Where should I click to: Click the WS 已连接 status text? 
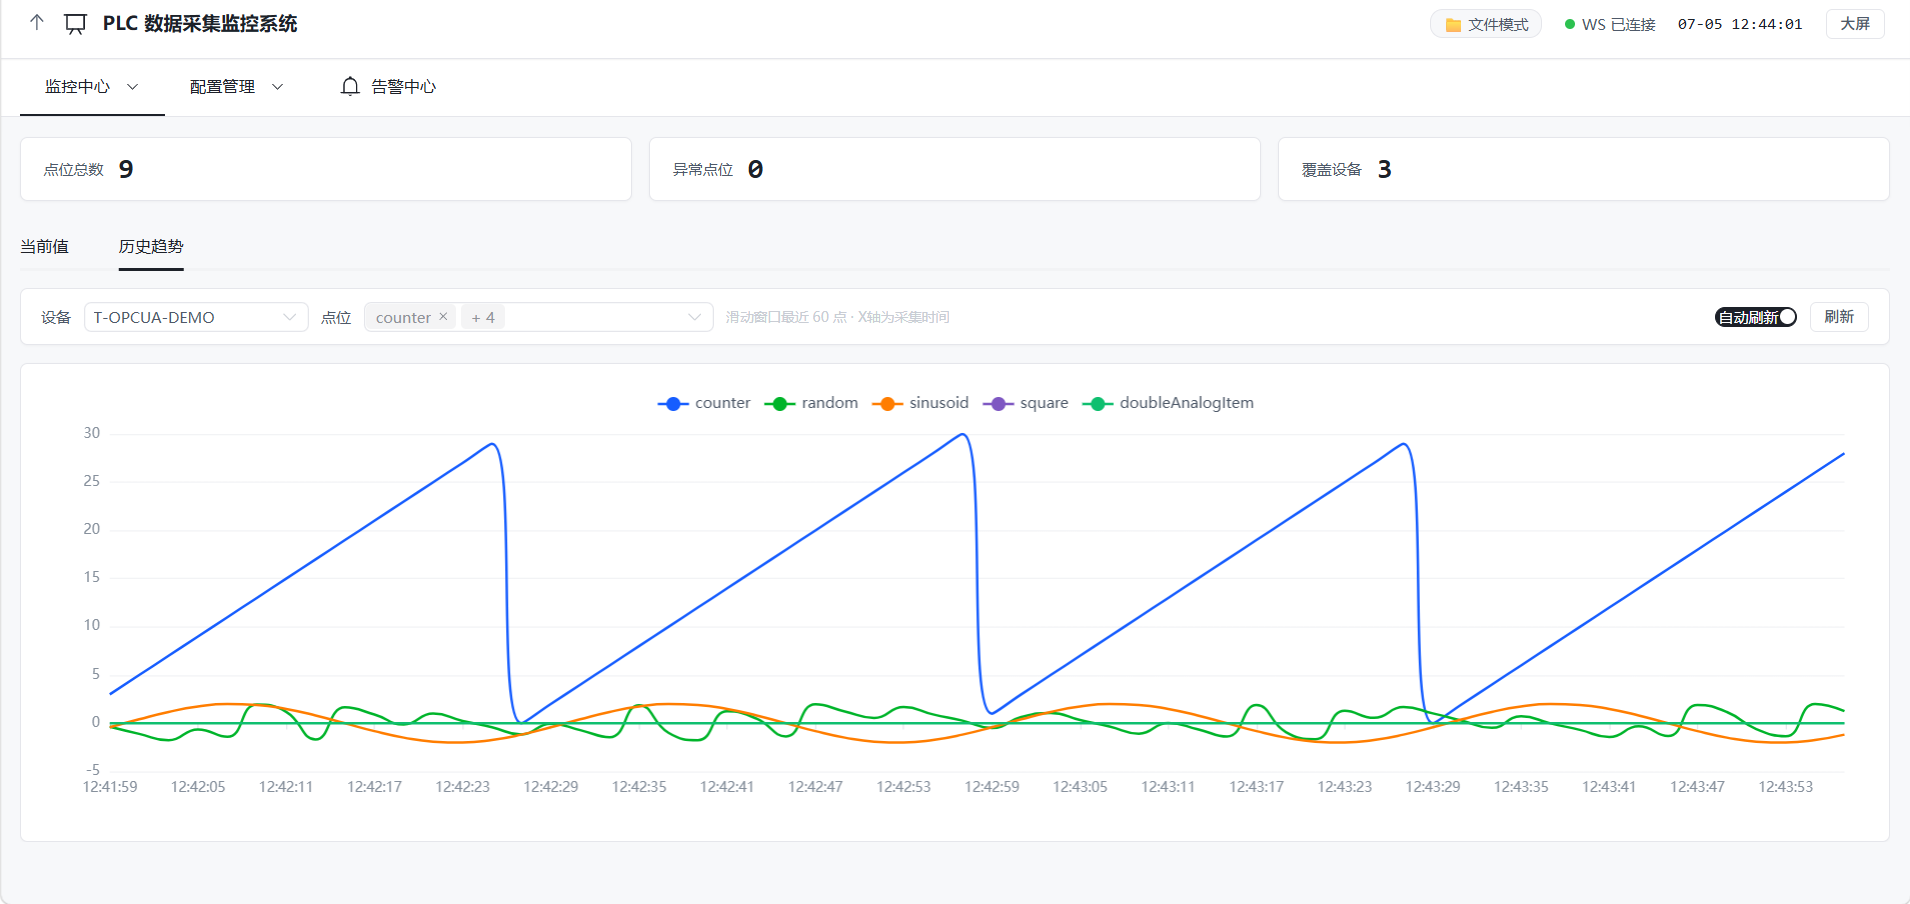(x=1618, y=25)
